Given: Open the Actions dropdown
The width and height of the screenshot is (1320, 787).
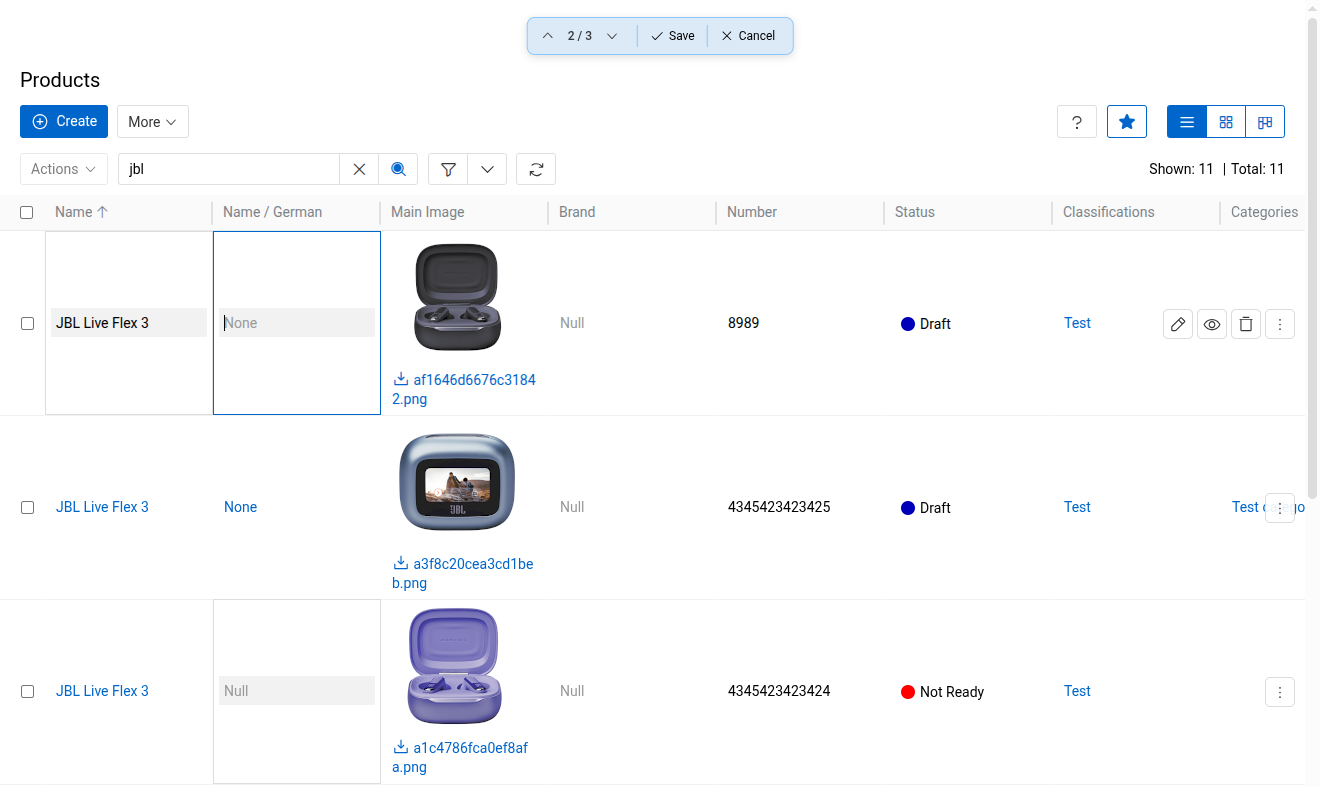Looking at the screenshot, I should [x=64, y=169].
